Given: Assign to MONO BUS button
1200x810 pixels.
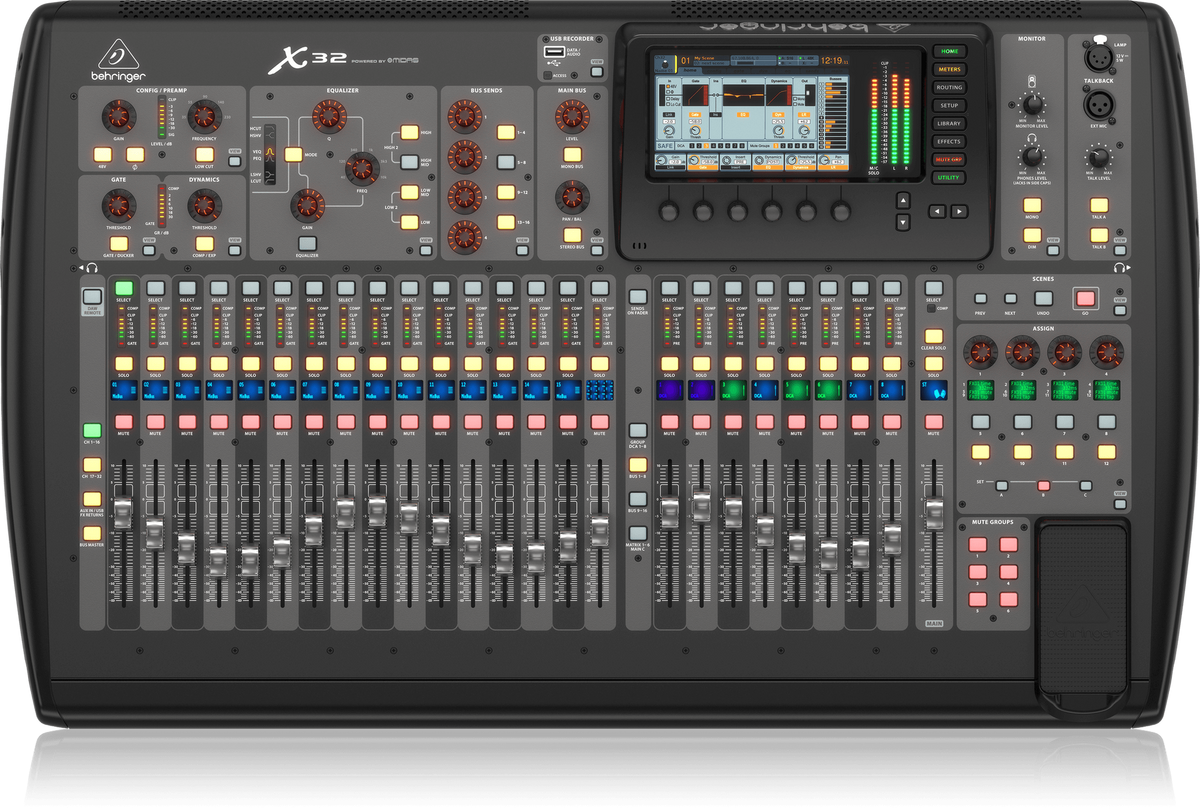Looking at the screenshot, I should point(572,153).
